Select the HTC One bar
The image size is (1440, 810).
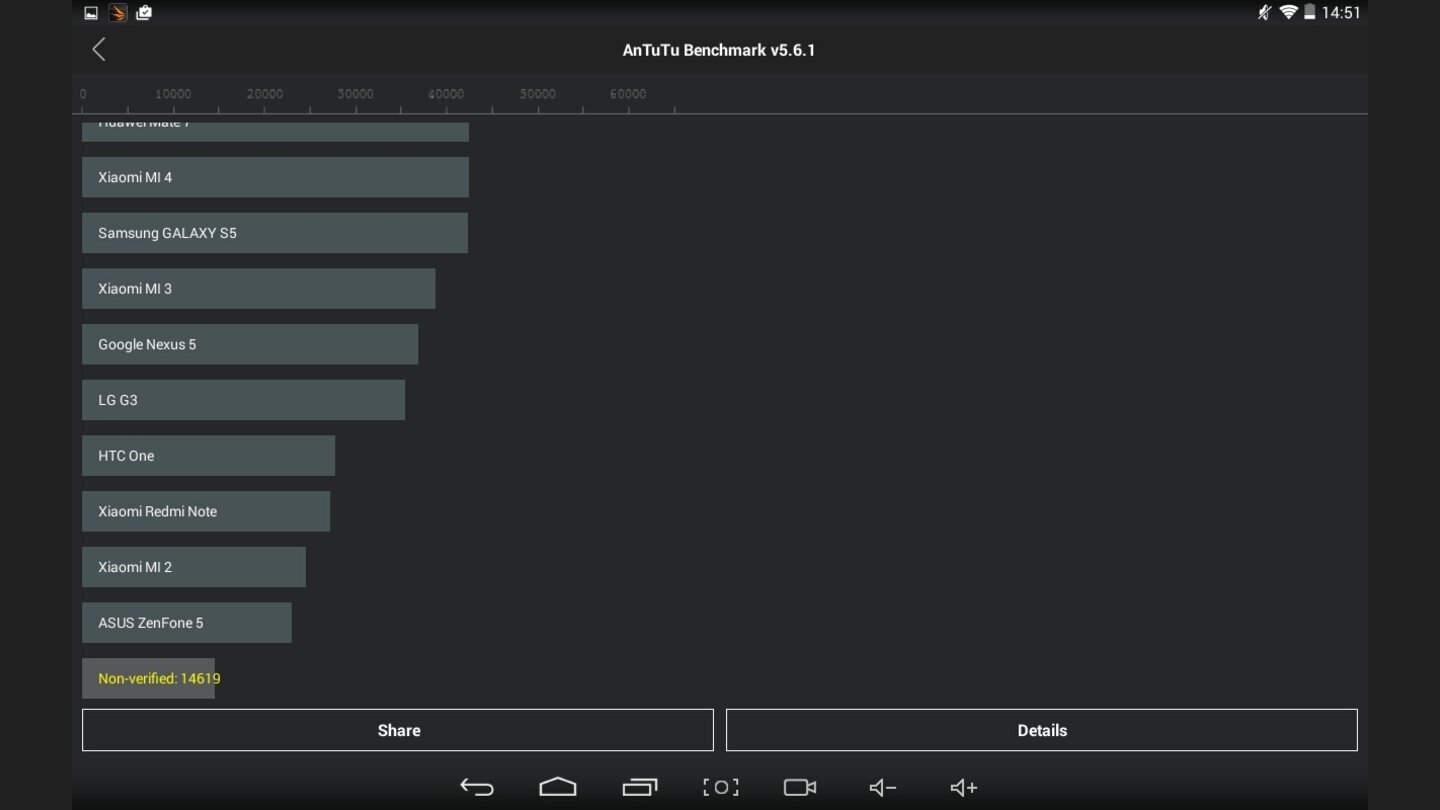coord(208,455)
